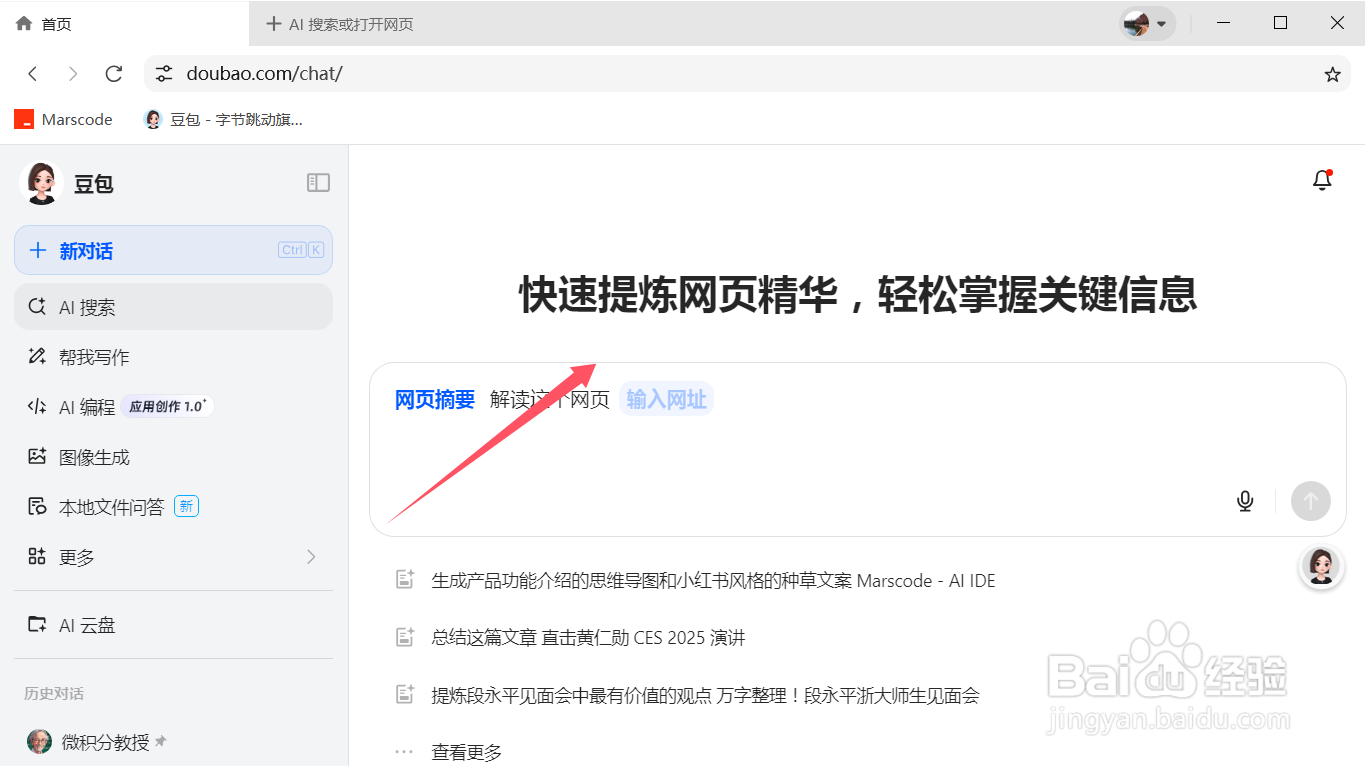Viewport: 1365px width, 766px height.
Task: Click the pin icon beside 微积分教授
Action: (160, 741)
